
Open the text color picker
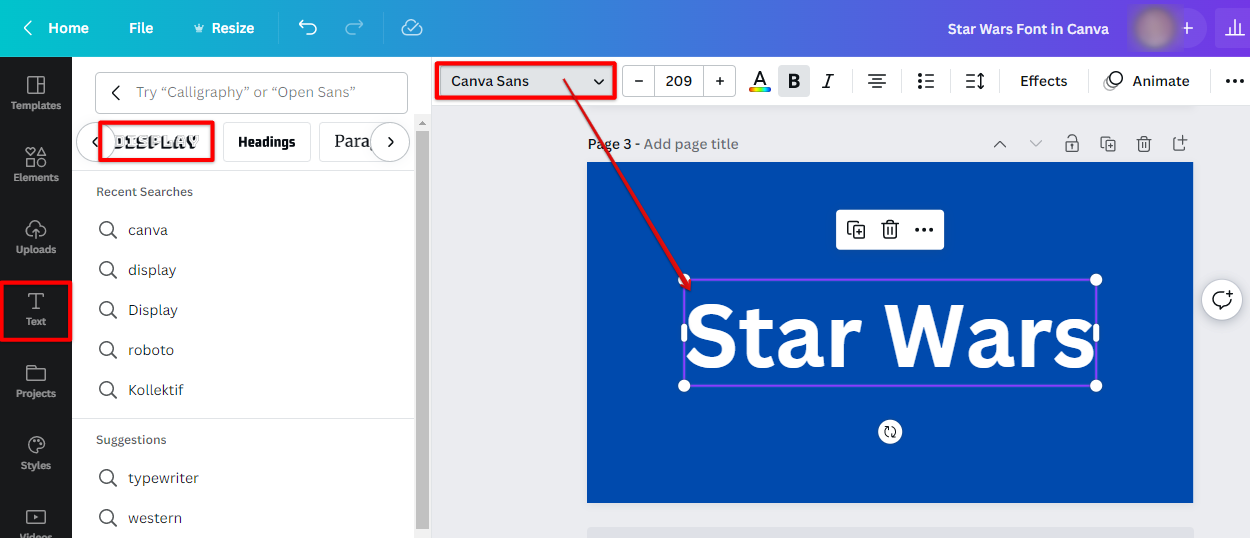tap(760, 81)
